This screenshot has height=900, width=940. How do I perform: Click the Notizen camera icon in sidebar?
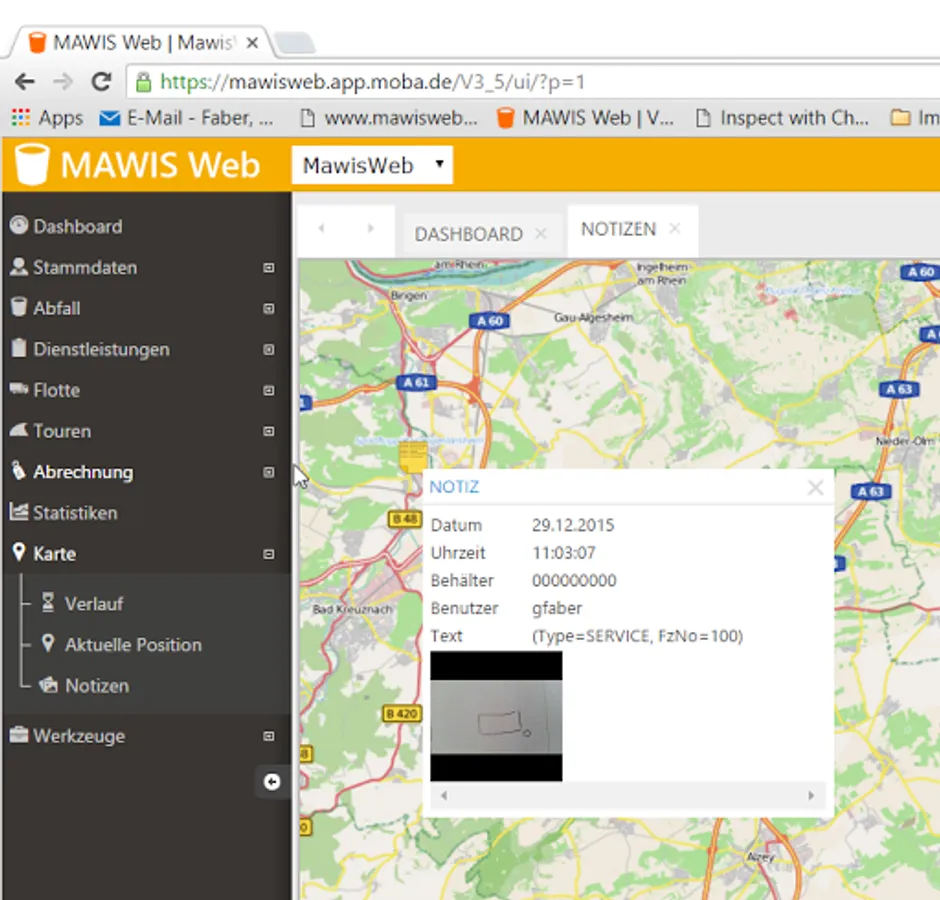click(48, 685)
